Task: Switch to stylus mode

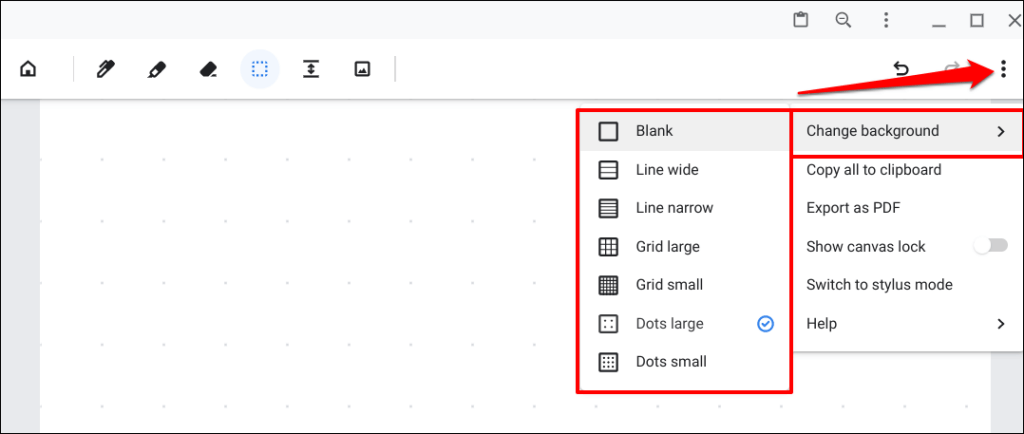Action: [879, 285]
